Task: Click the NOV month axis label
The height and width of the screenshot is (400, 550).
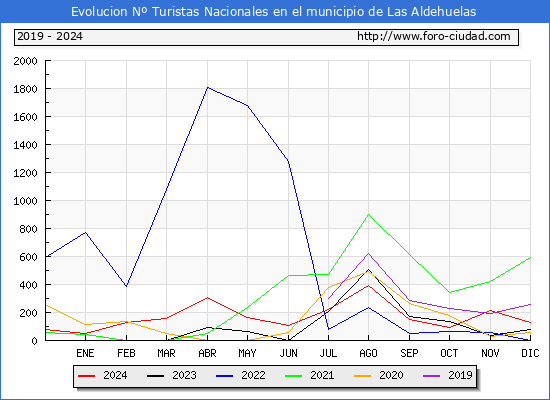Action: click(x=490, y=353)
